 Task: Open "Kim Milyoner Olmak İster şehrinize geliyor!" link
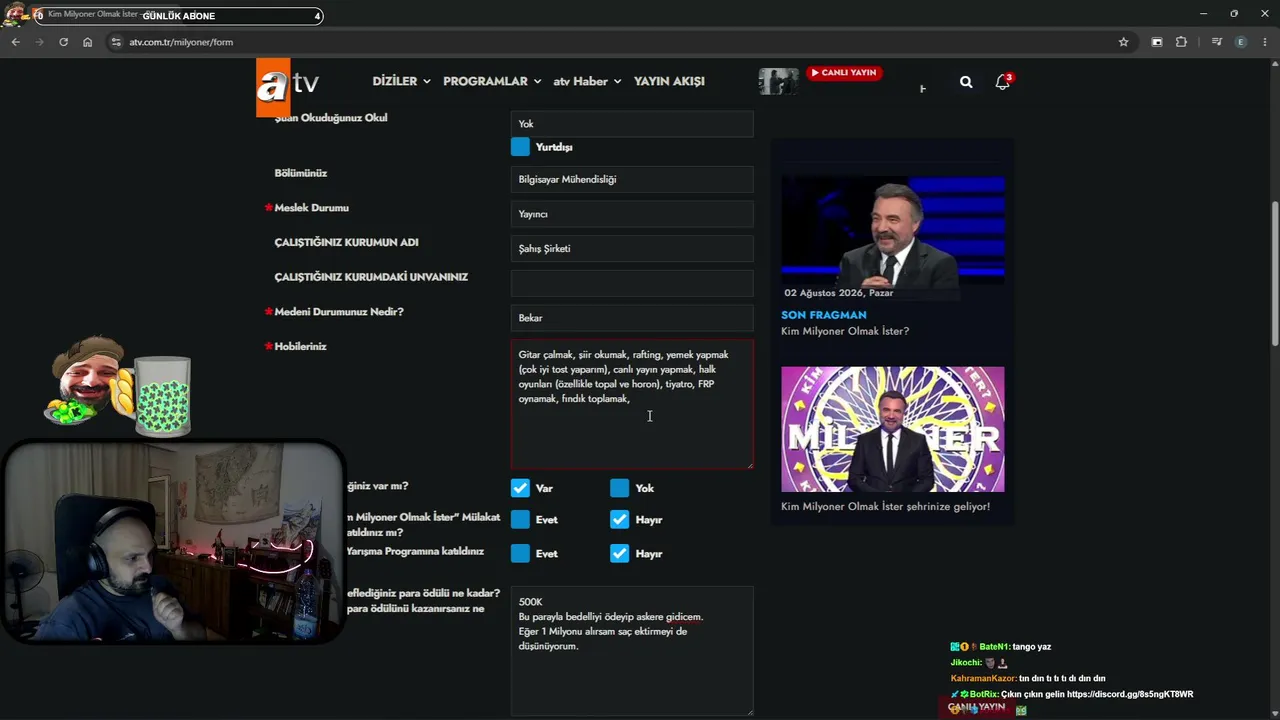coord(885,506)
